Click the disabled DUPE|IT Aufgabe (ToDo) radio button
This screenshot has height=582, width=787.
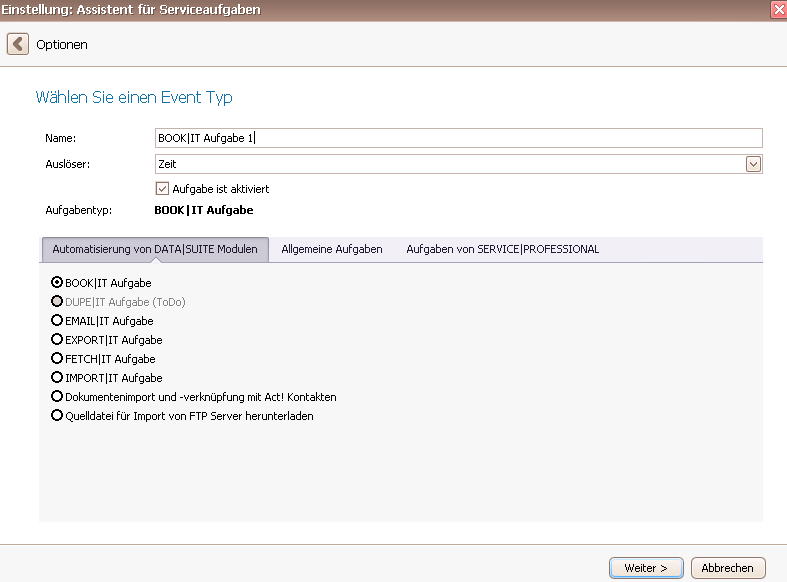click(57, 302)
